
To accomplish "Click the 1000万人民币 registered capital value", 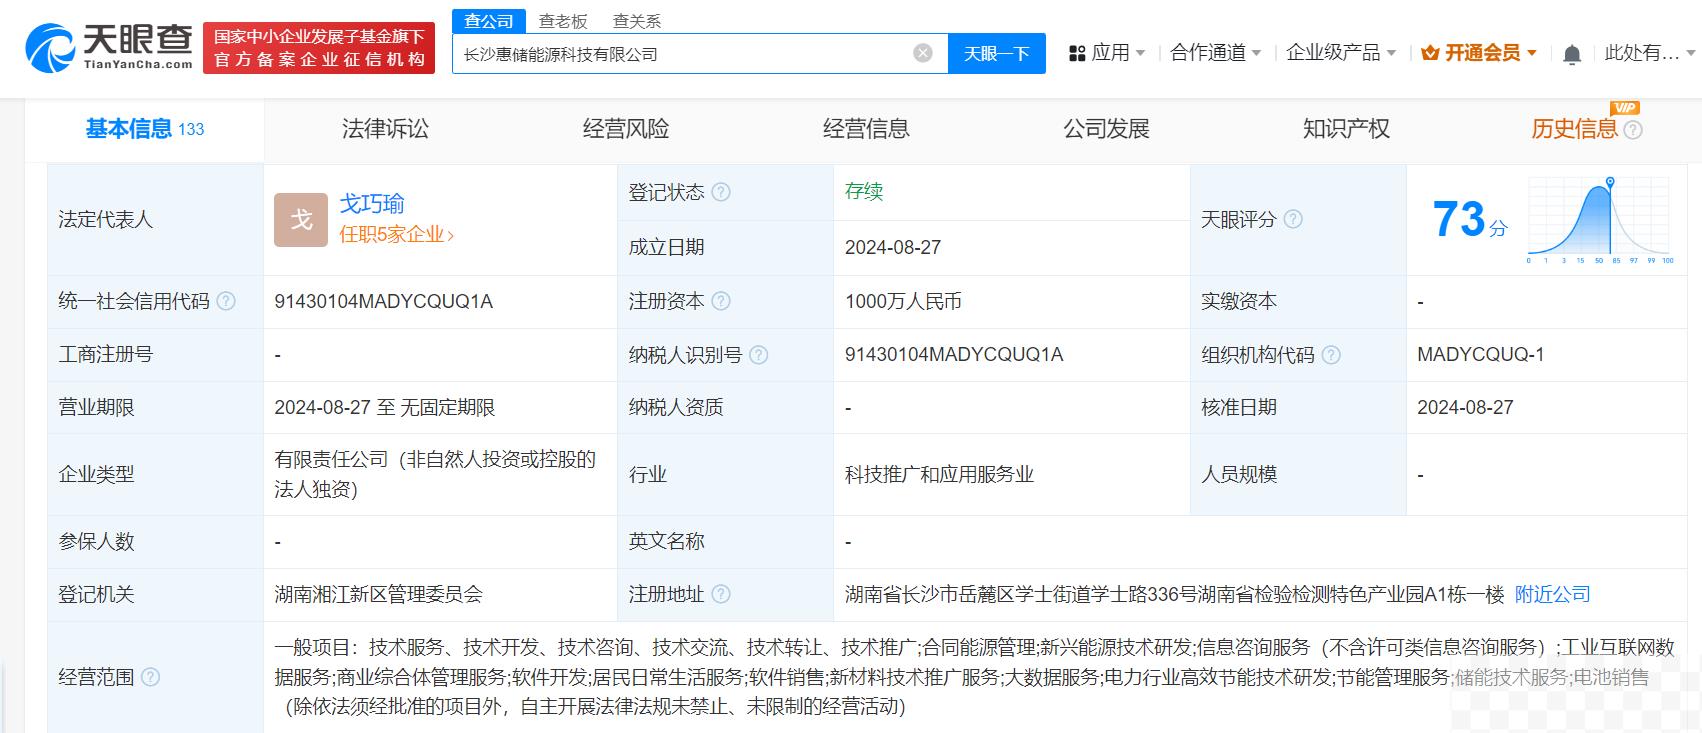I will 903,301.
